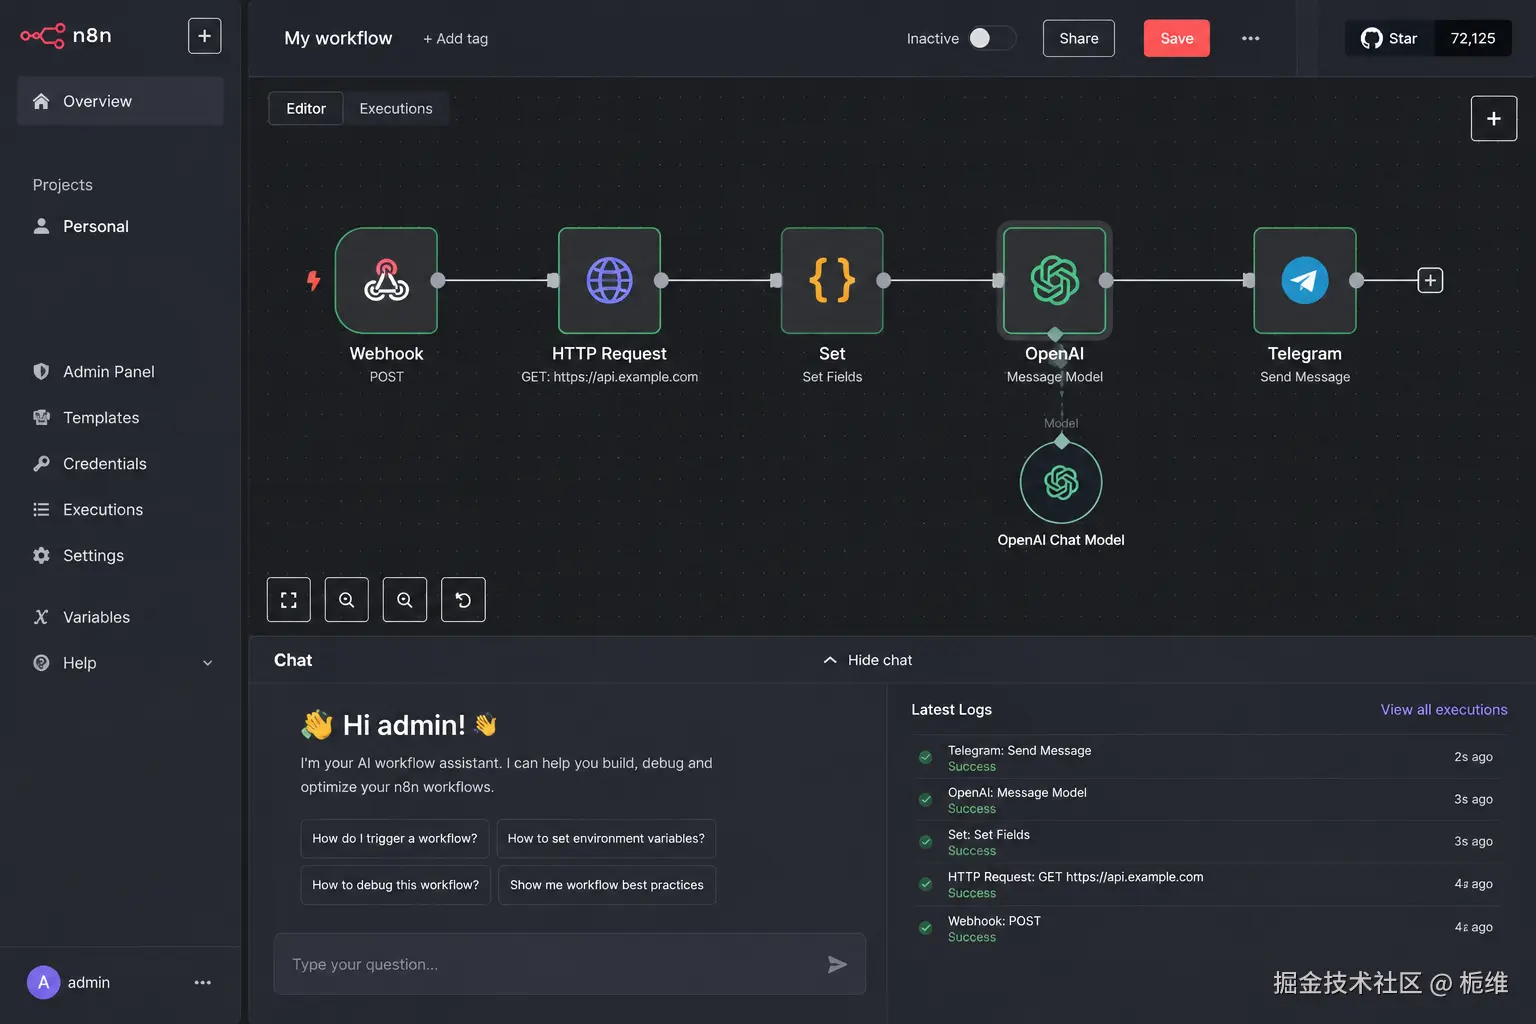Send the chat message
The height and width of the screenshot is (1024, 1536).
[x=838, y=964]
